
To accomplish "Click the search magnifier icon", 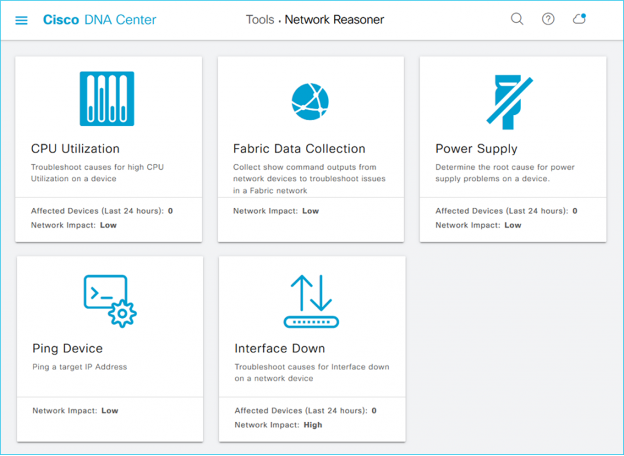I will [x=517, y=19].
